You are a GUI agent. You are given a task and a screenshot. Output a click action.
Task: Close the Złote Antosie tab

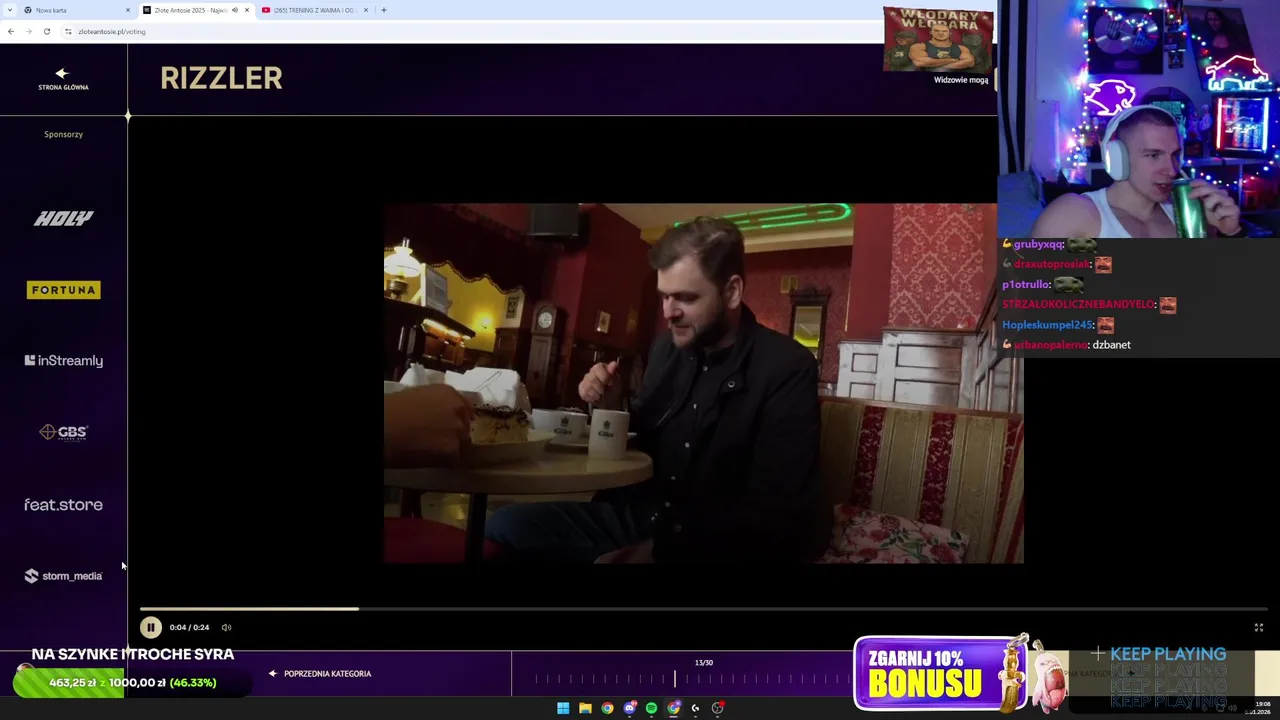(x=246, y=10)
